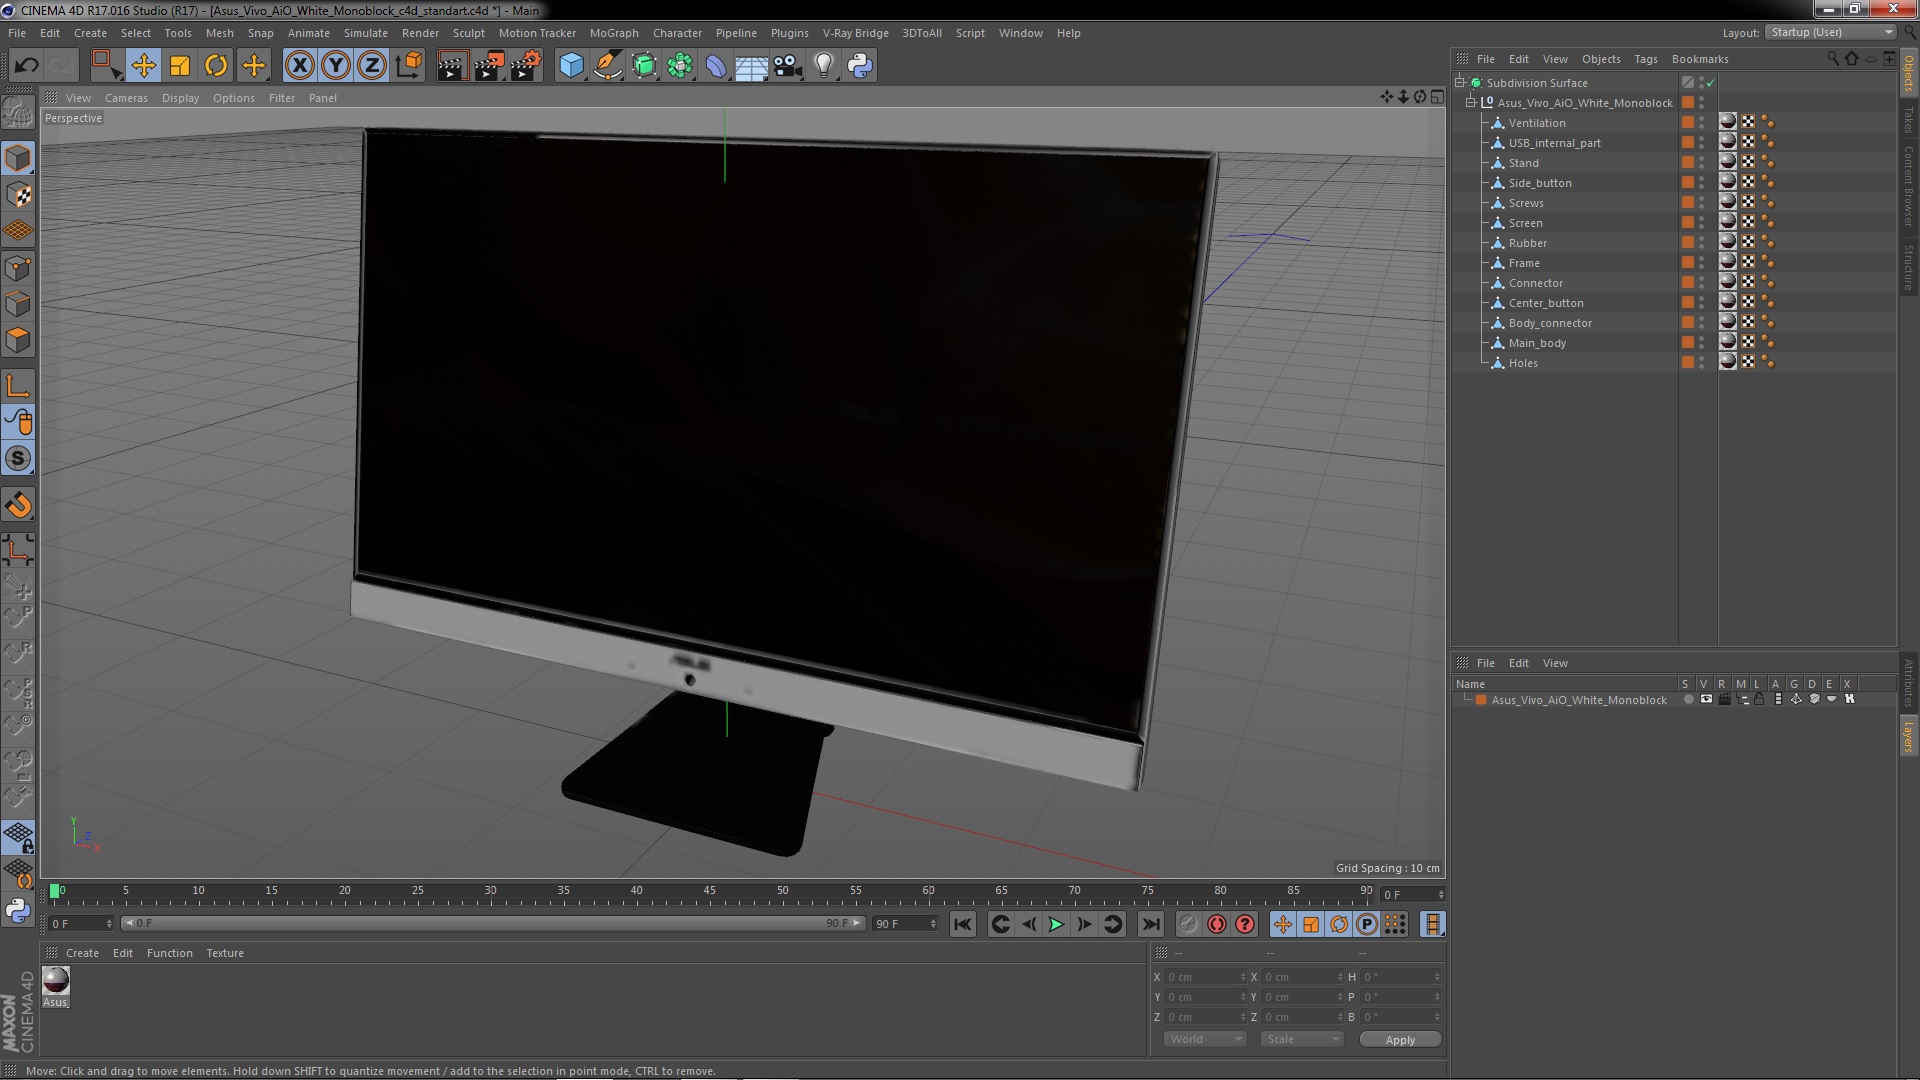This screenshot has height=1080, width=1920.
Task: Toggle the Y axis lock
Action: coord(336,66)
